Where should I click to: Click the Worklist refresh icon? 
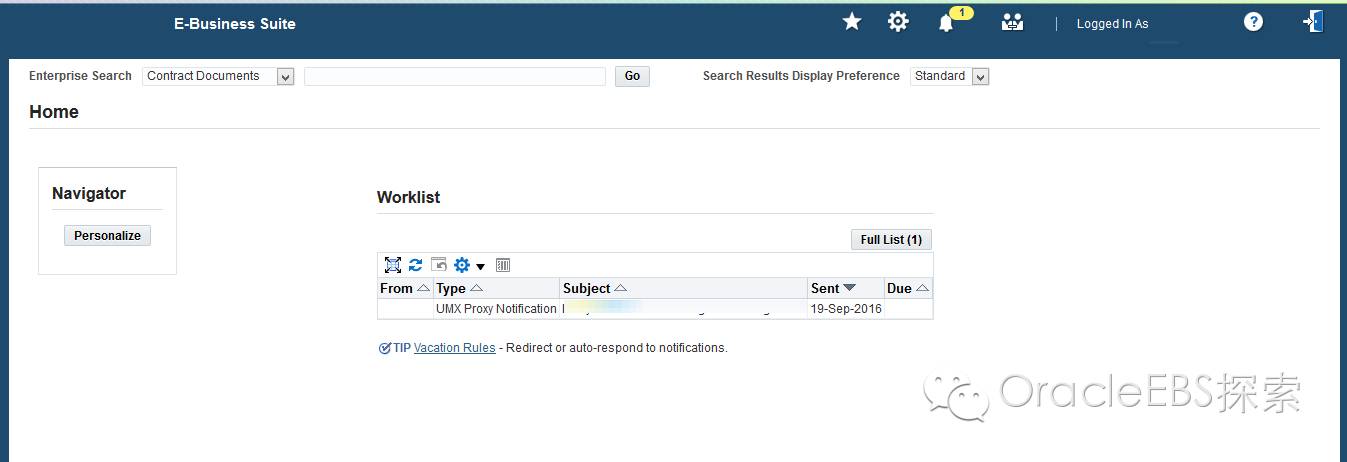pos(415,265)
